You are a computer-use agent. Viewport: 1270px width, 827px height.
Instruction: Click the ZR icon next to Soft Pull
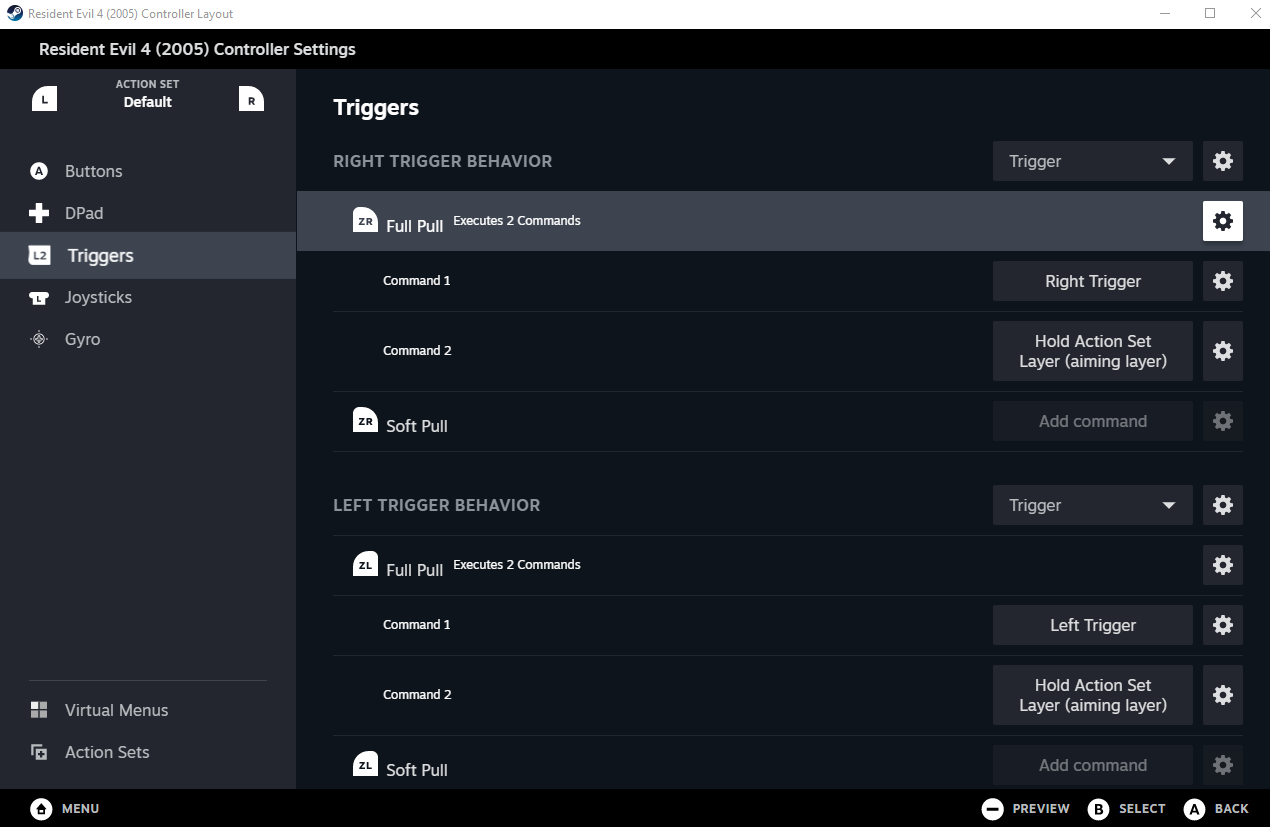point(365,420)
